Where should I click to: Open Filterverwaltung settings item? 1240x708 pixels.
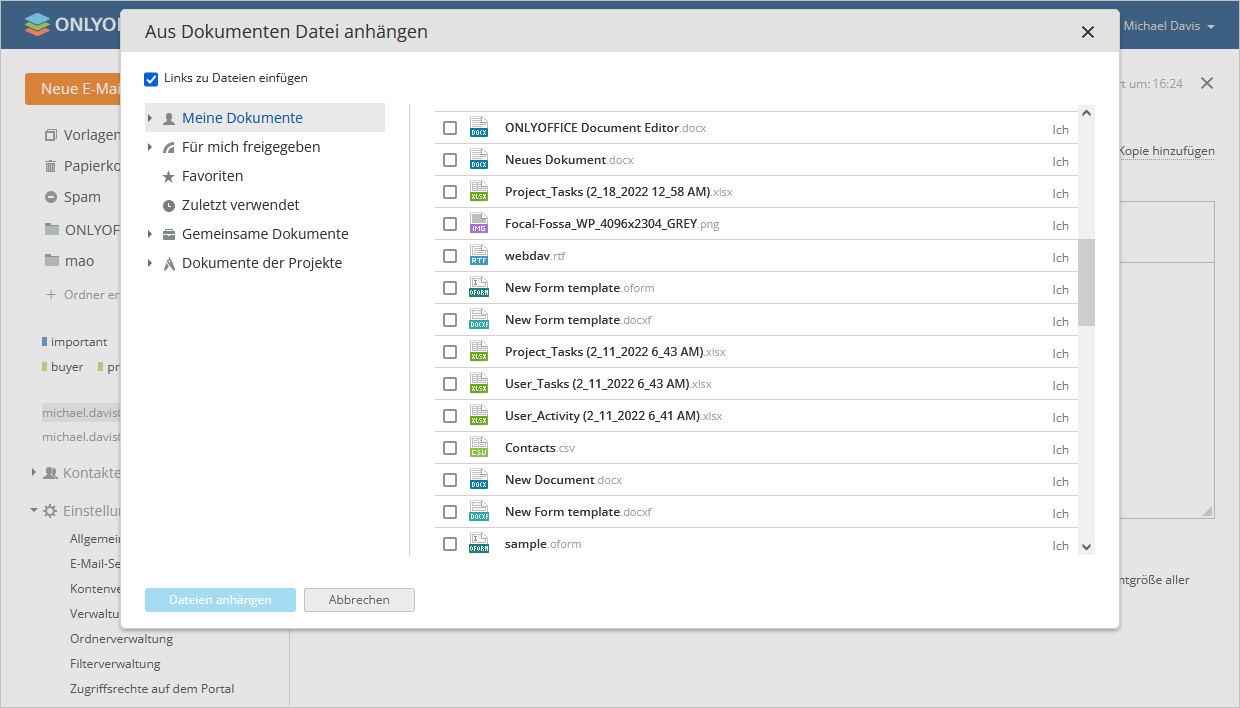[115, 664]
